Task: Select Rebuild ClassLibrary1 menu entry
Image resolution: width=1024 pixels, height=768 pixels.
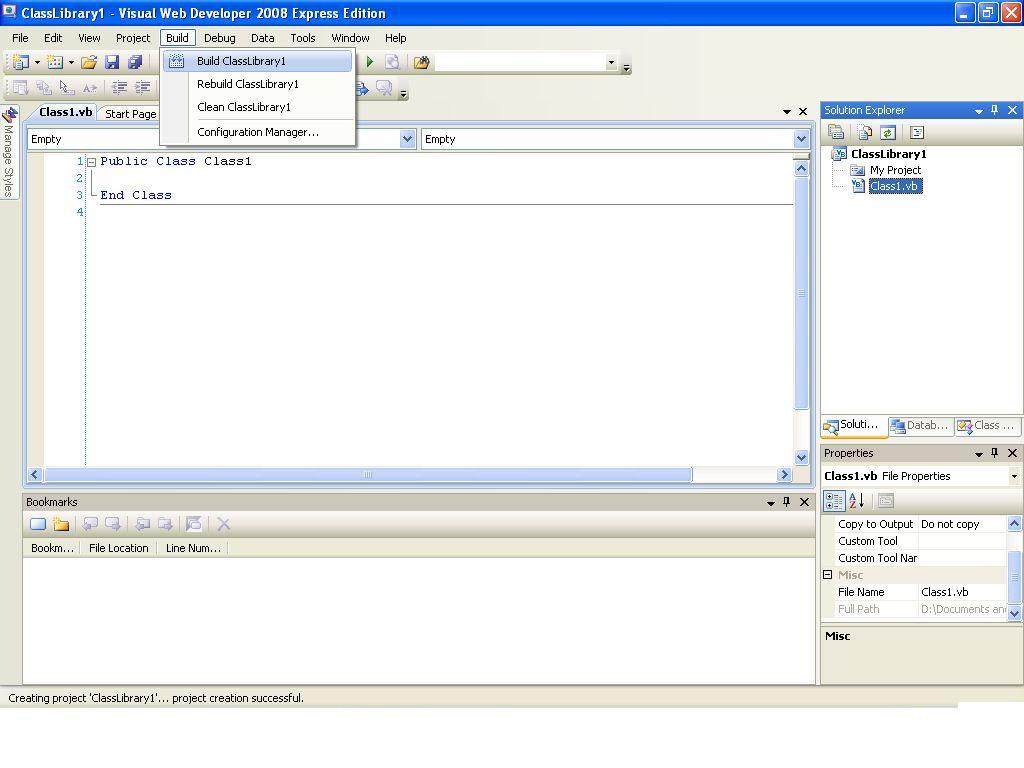Action: coord(259,84)
